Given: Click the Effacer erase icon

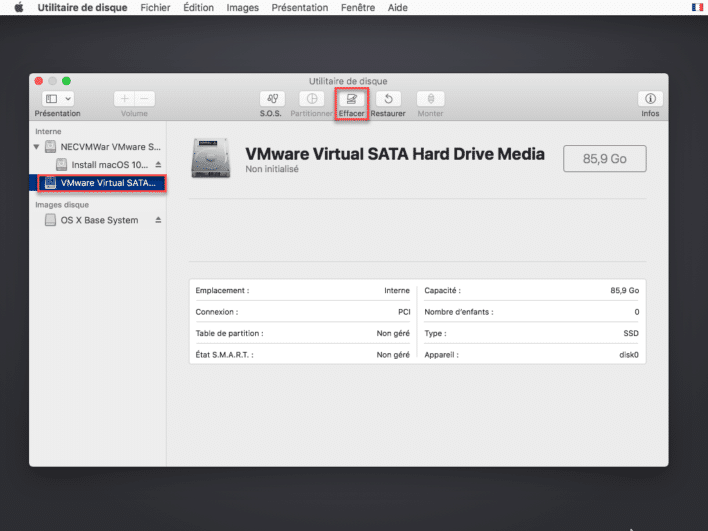Looking at the screenshot, I should coord(352,99).
